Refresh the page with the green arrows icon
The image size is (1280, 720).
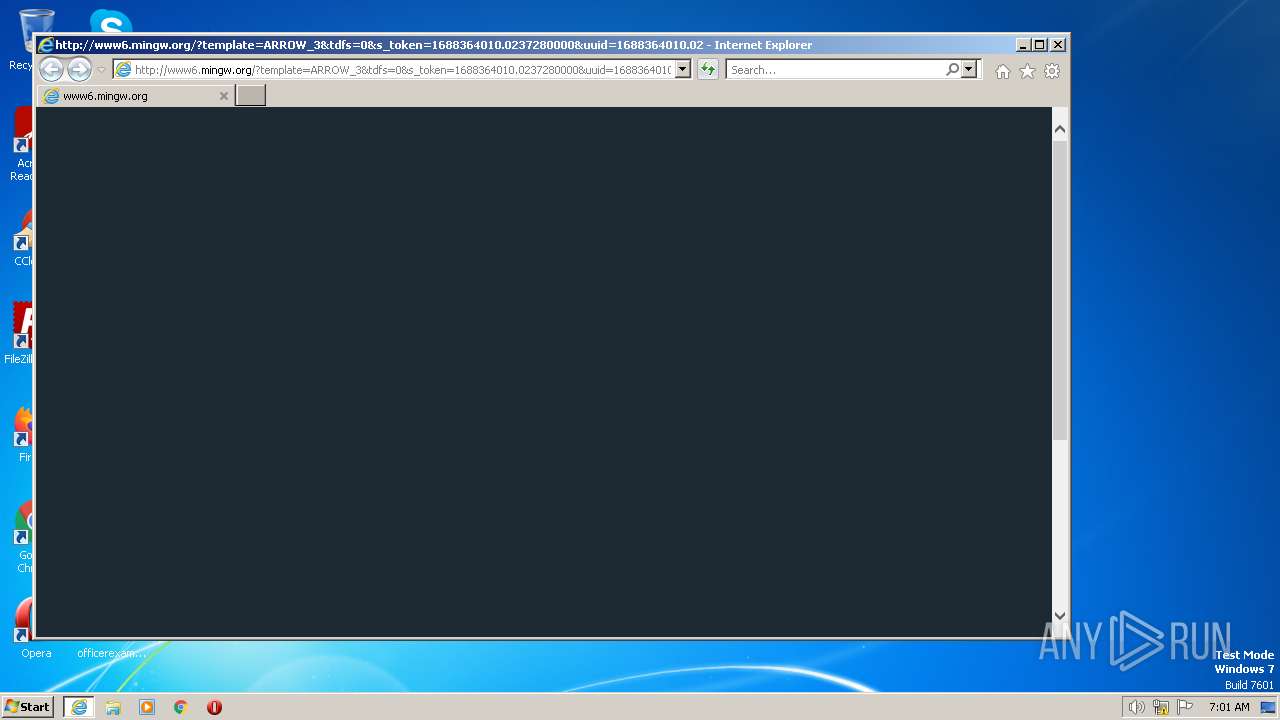[x=708, y=70]
